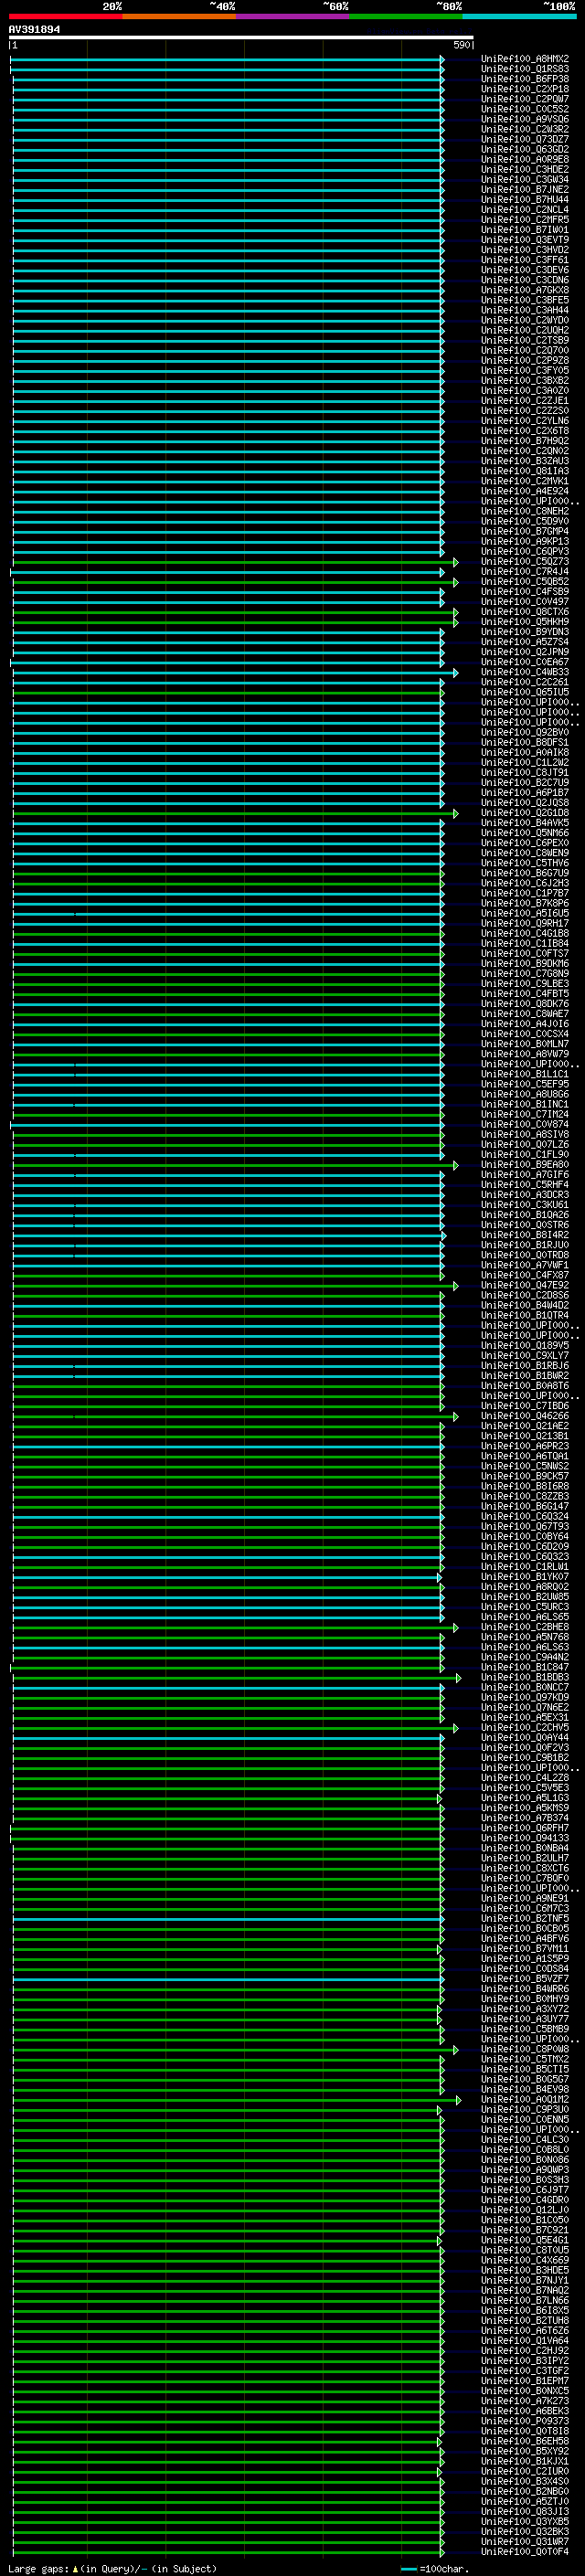
Task: Click the arrowhead of the UniRef100_Q47E92 alignment
Action: click(456, 1286)
